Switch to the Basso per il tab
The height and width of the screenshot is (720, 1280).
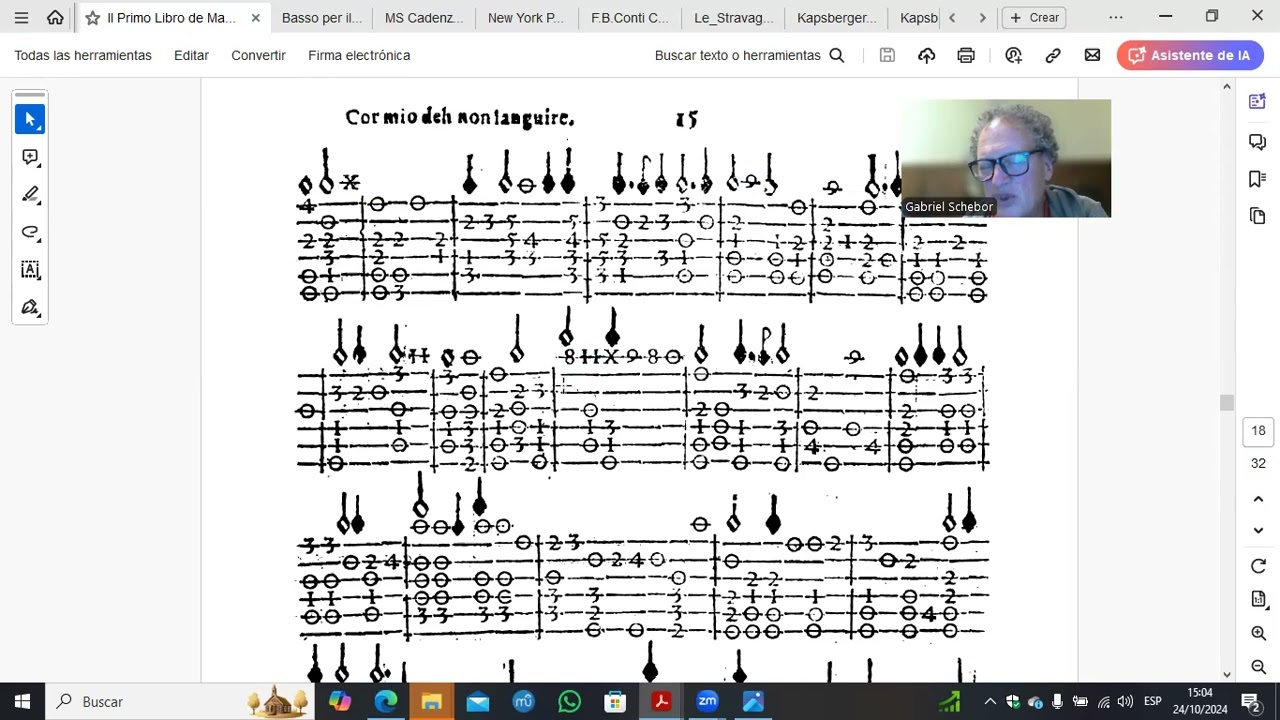(x=322, y=18)
